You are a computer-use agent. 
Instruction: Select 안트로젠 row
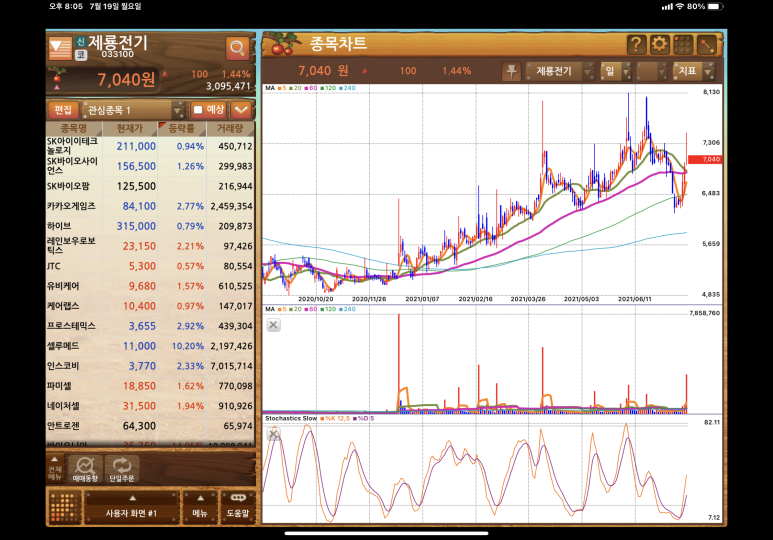point(150,426)
